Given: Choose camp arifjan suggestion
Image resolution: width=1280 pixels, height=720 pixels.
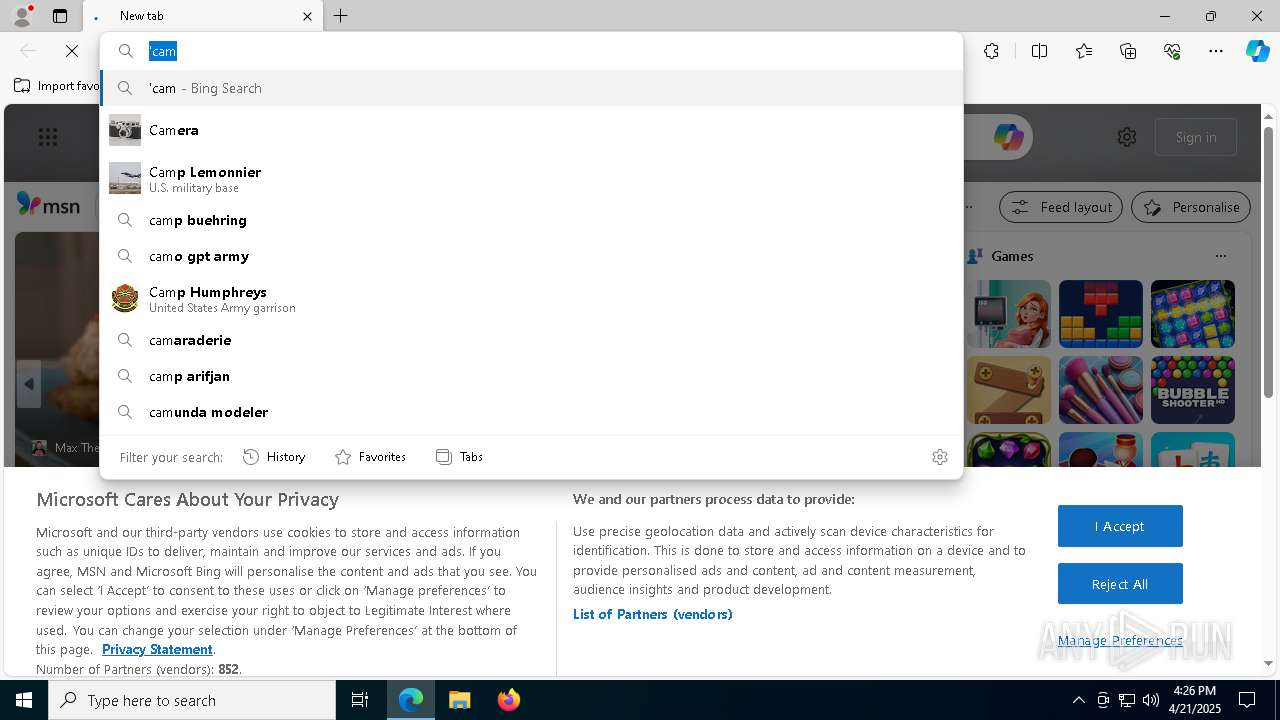Looking at the screenshot, I should click(531, 376).
